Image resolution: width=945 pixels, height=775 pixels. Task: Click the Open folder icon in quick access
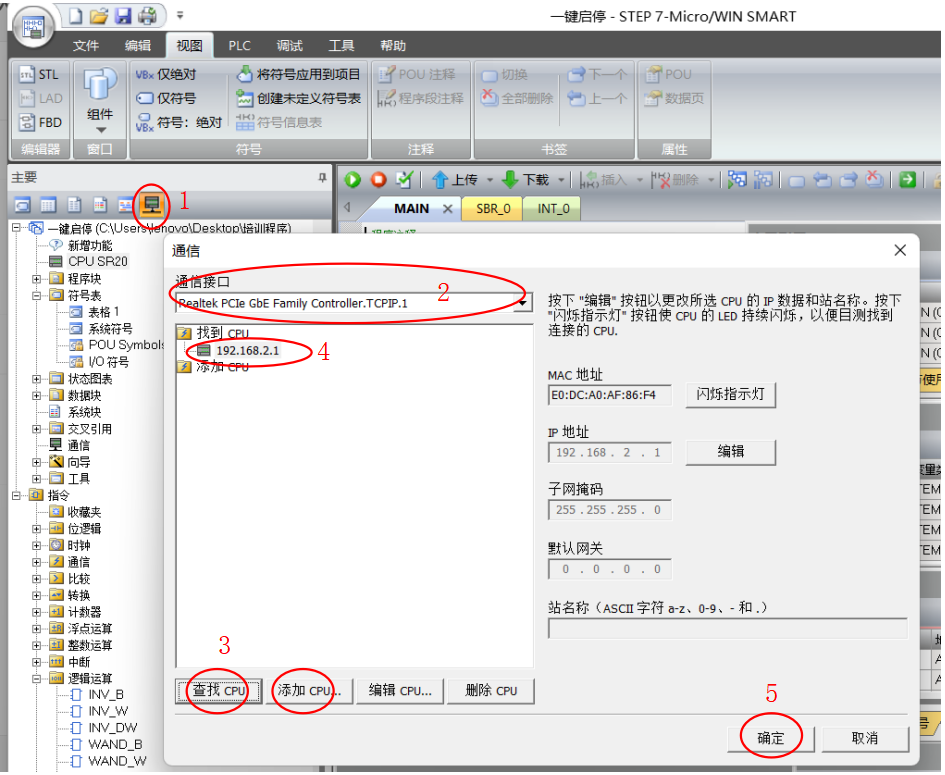point(98,16)
